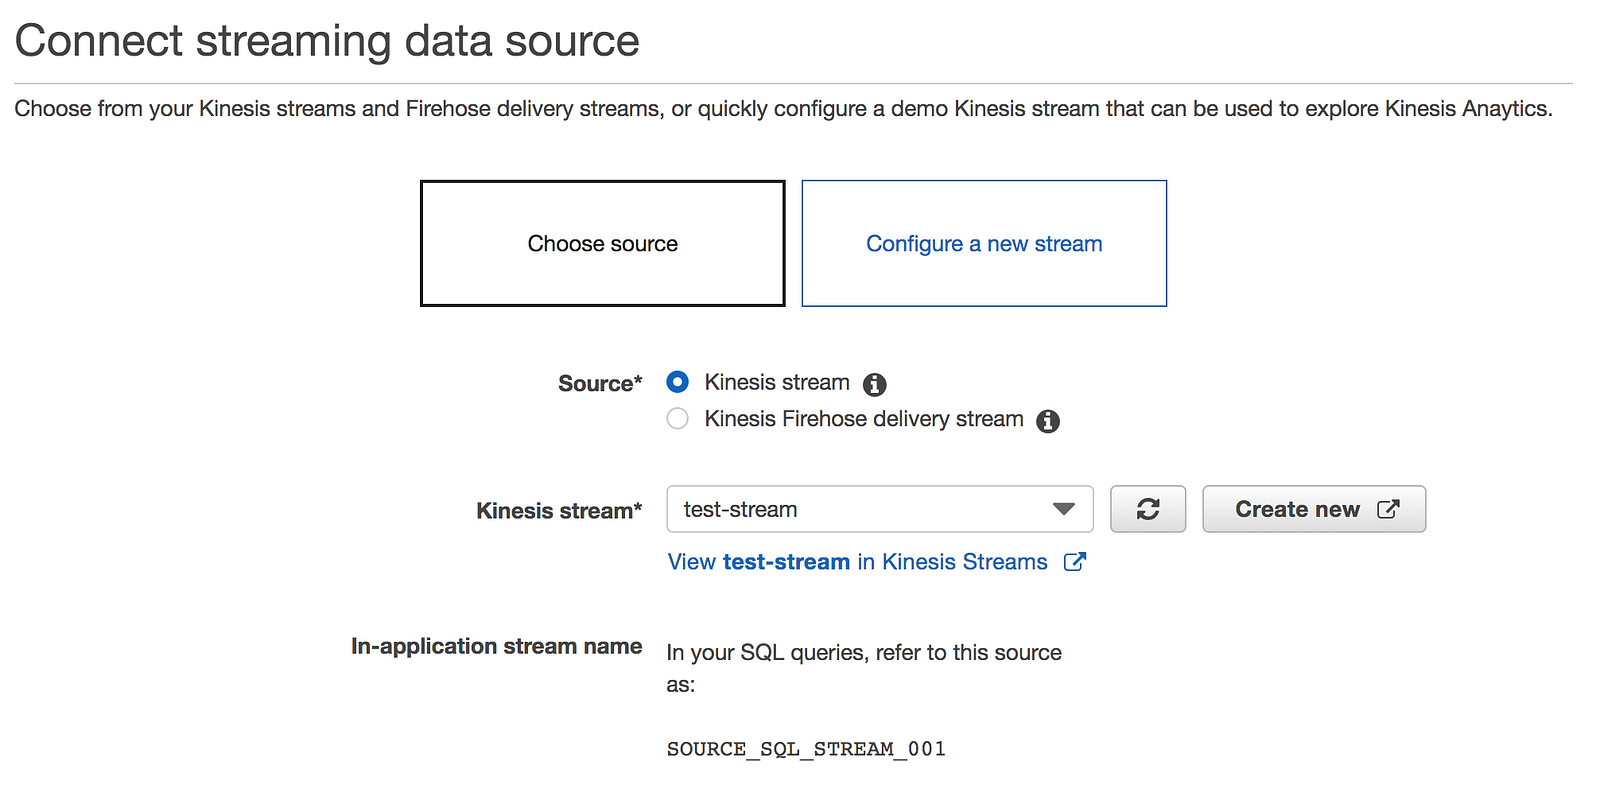Click the In-application stream name label

click(x=496, y=646)
